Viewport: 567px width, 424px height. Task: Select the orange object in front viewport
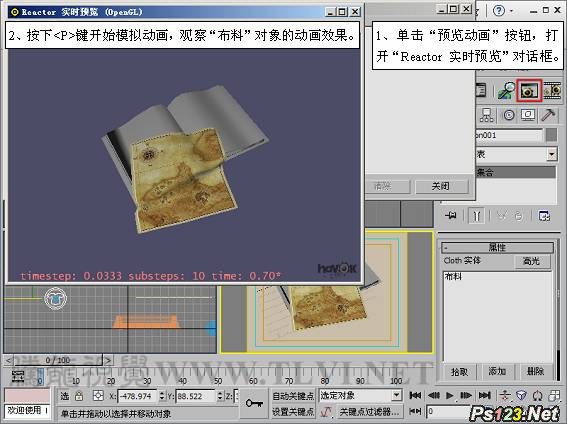(x=146, y=321)
